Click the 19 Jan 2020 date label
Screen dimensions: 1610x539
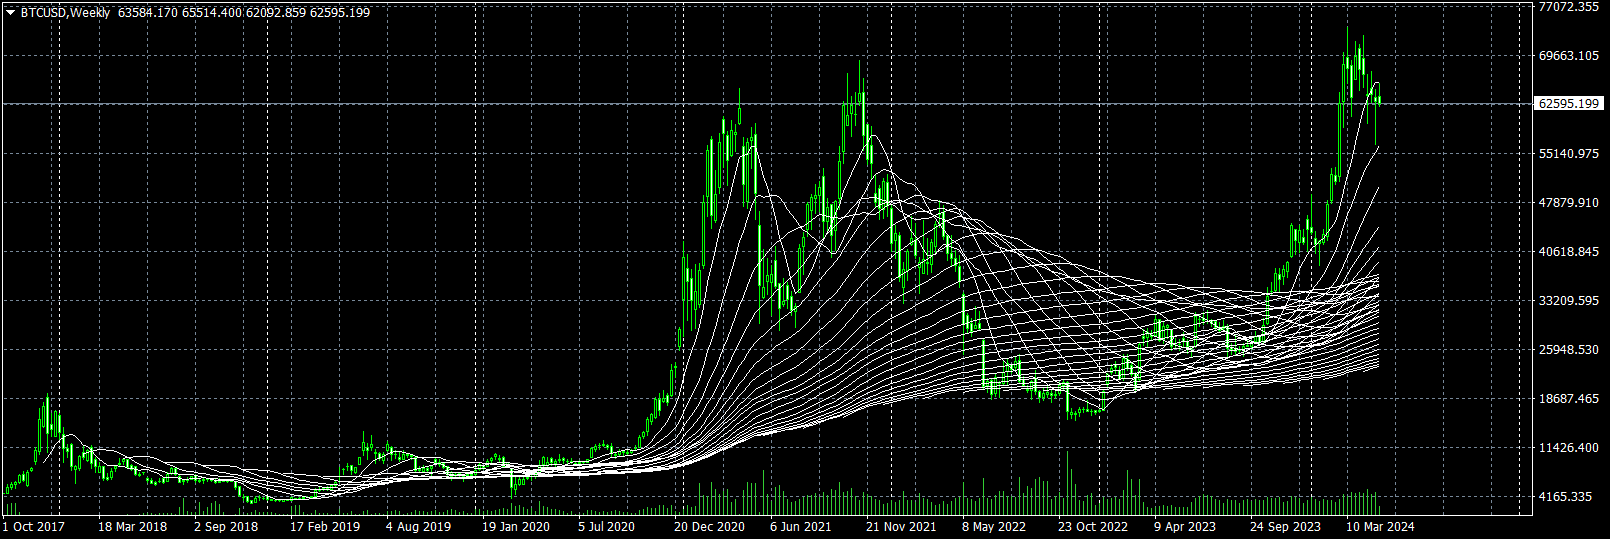click(516, 527)
